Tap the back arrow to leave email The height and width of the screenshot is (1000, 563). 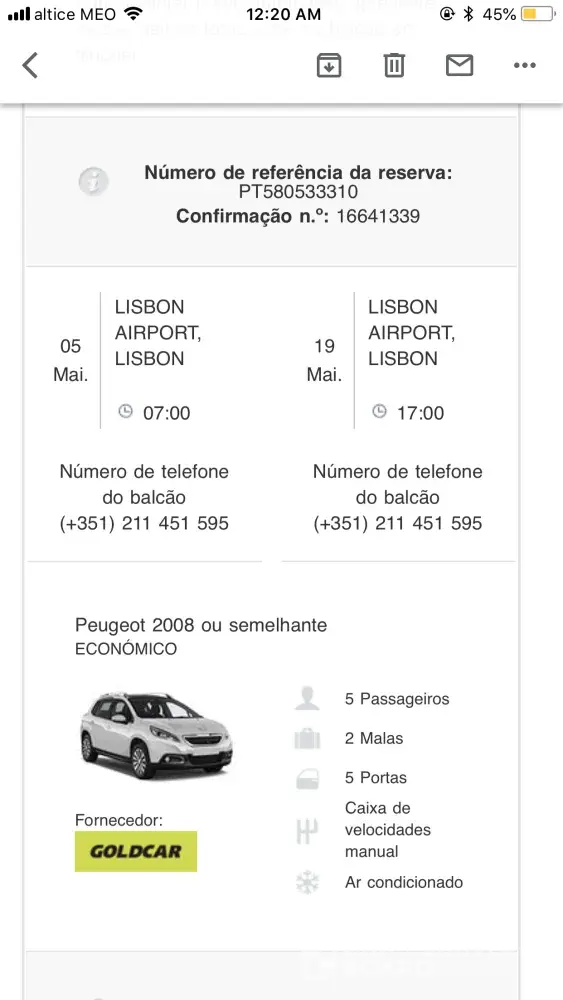point(30,65)
